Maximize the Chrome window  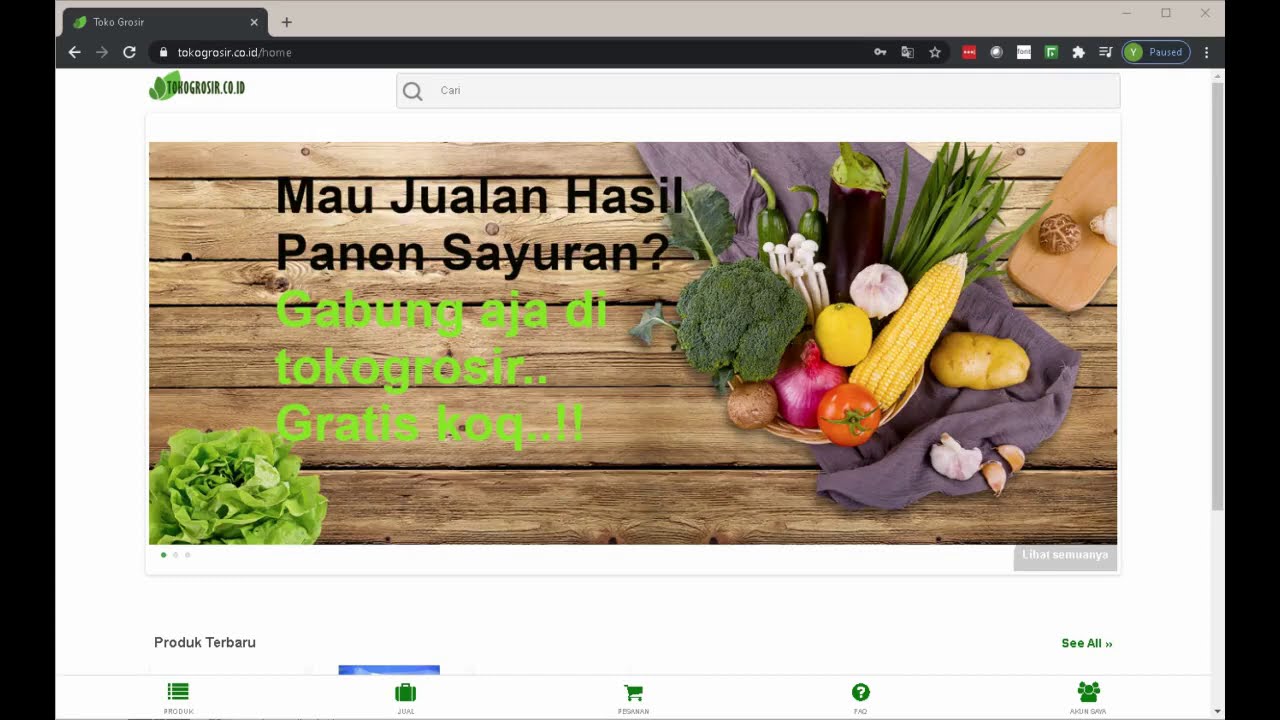[x=1166, y=13]
